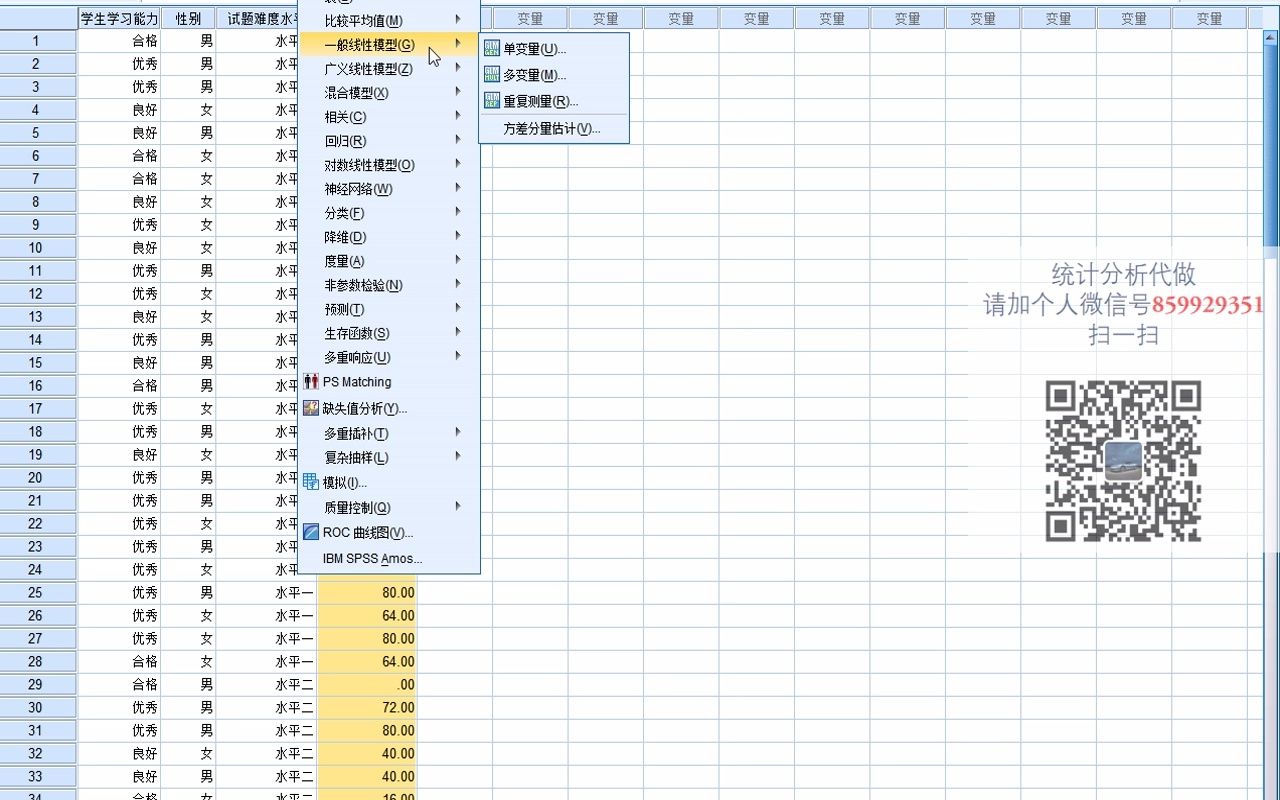Select row header 16
Image resolution: width=1280 pixels, height=800 pixels.
36,385
